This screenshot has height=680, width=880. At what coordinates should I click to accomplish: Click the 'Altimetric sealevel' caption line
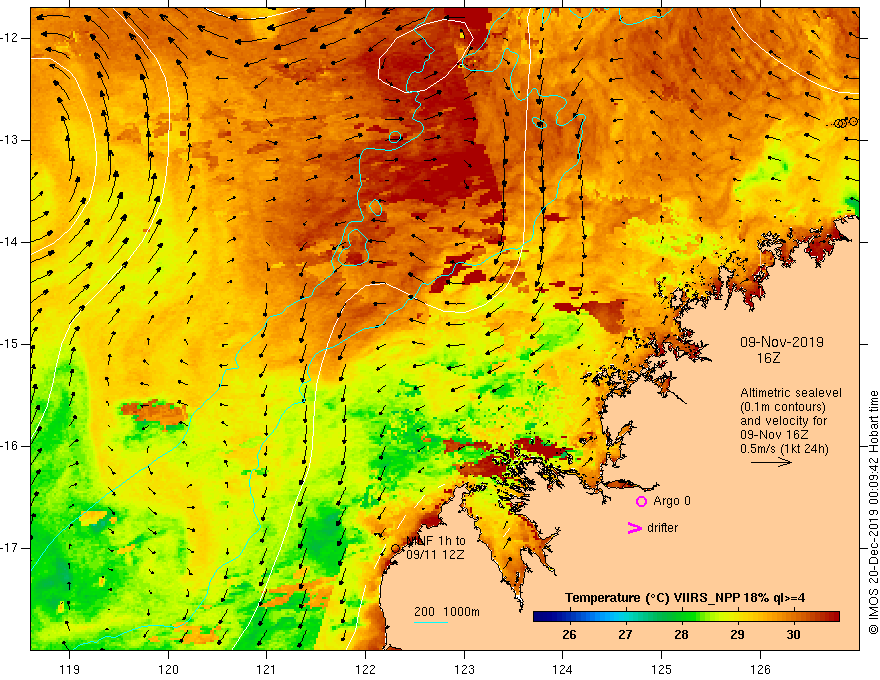[791, 393]
